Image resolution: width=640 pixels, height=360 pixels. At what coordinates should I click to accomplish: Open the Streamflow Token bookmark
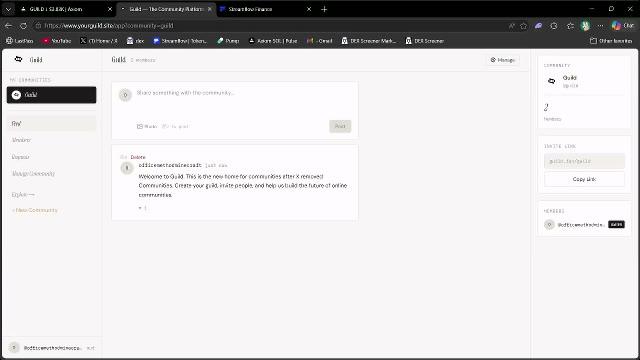(180, 41)
